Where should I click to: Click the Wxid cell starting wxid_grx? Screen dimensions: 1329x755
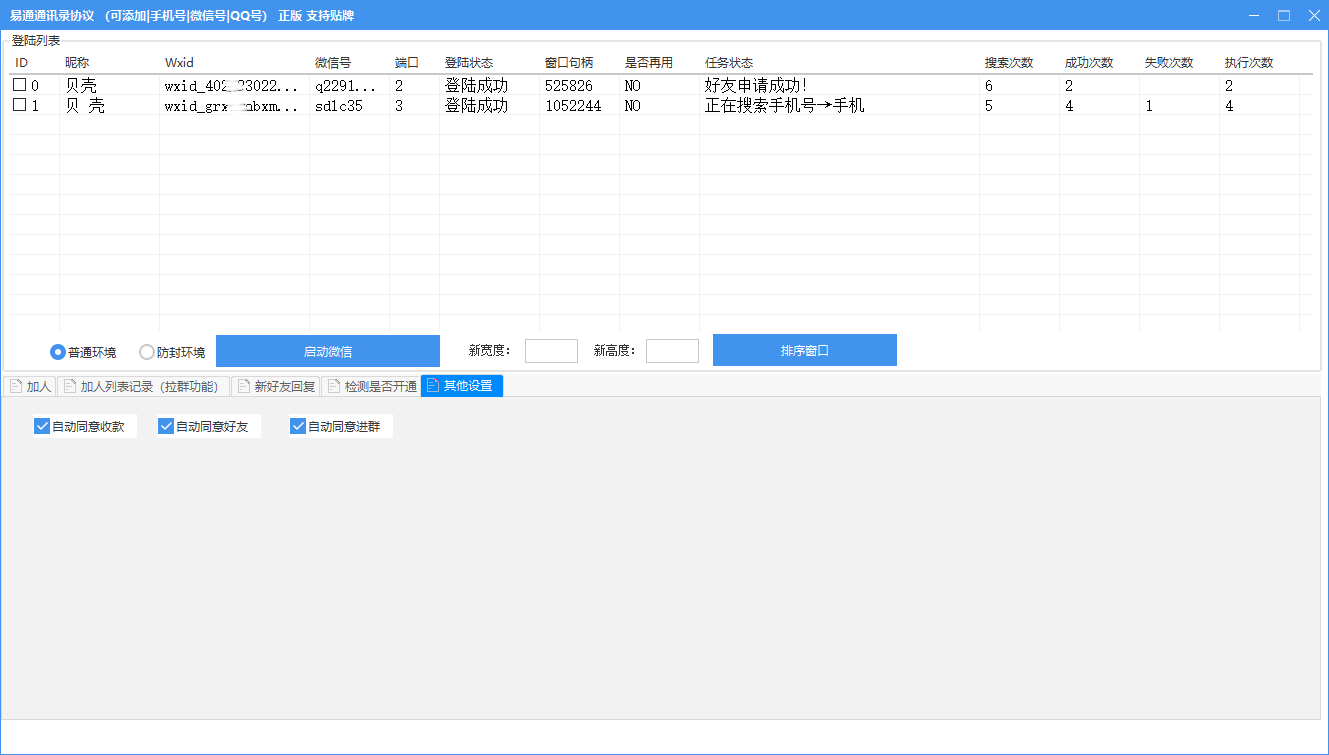pos(232,106)
